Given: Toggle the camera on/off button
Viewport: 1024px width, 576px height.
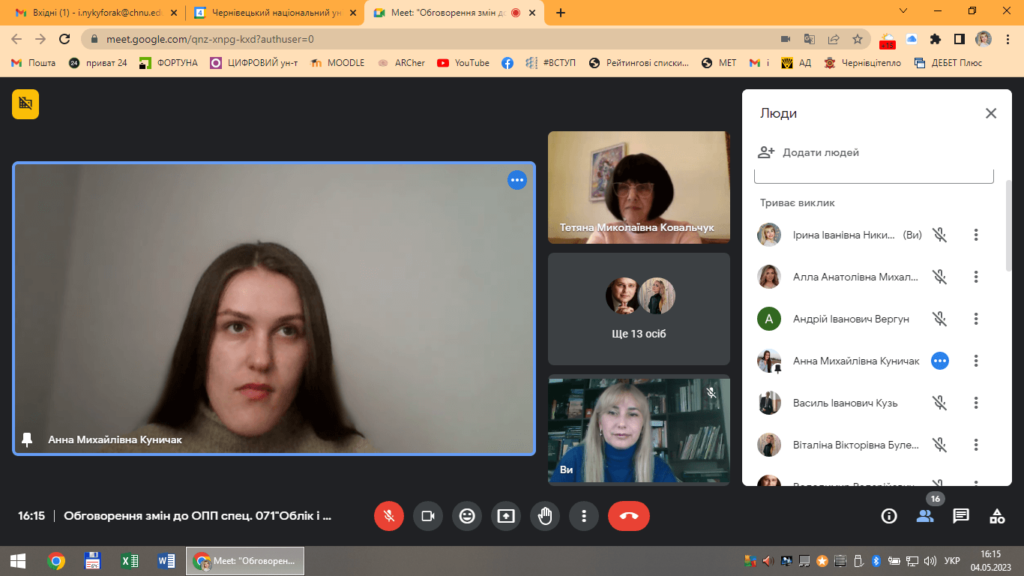Looking at the screenshot, I should point(428,516).
